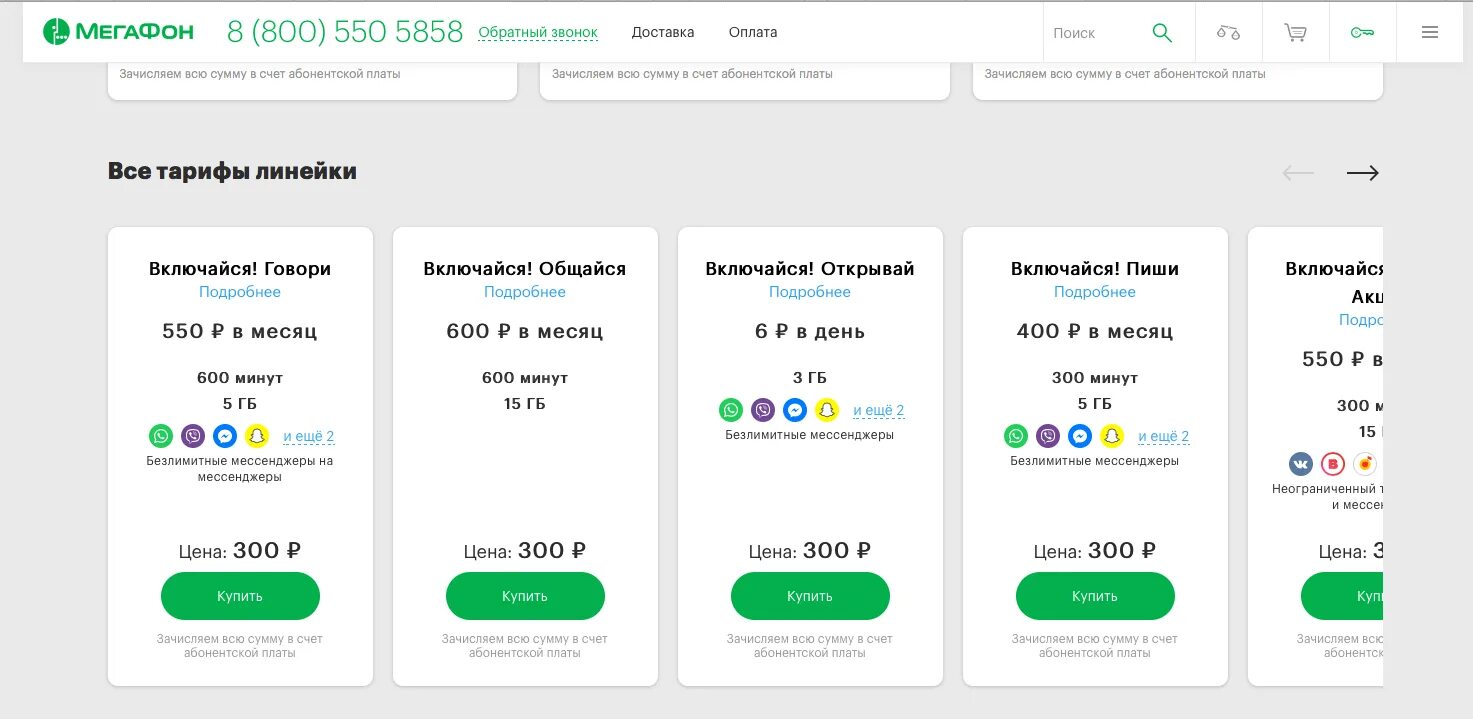Click WhatsApp icon in Говори card
This screenshot has width=1473, height=719.
[x=161, y=436]
